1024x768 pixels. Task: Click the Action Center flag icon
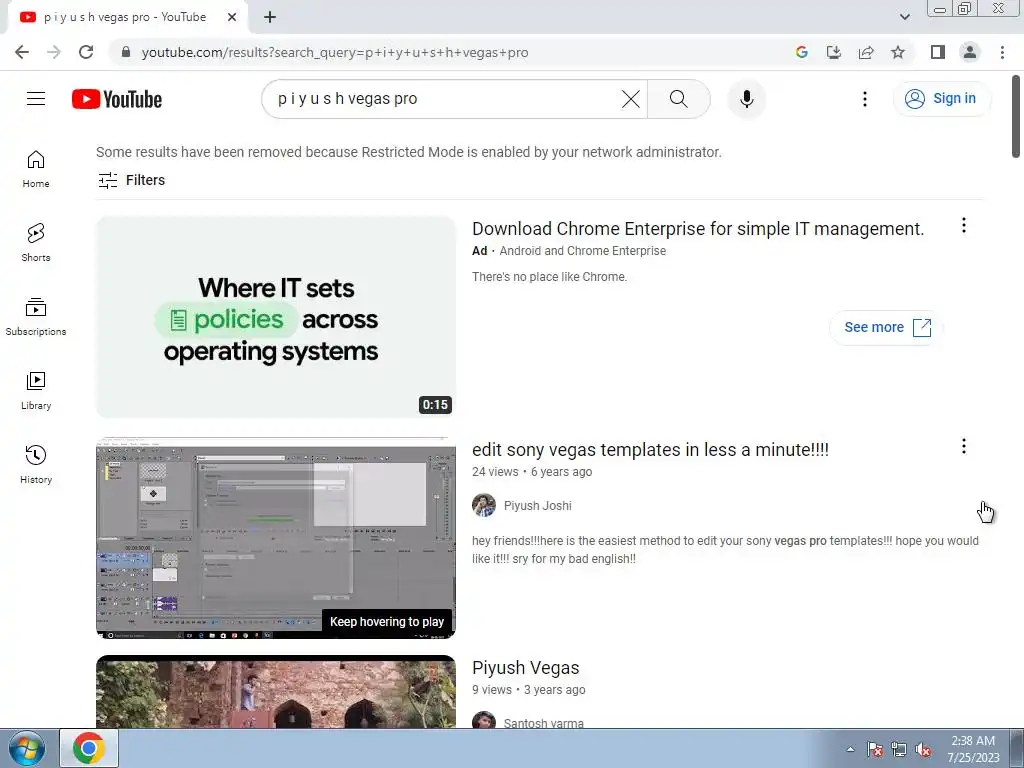click(x=875, y=750)
